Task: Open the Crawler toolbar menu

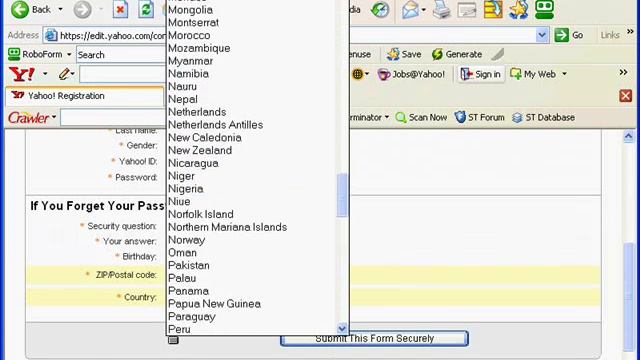Action: click(32, 118)
